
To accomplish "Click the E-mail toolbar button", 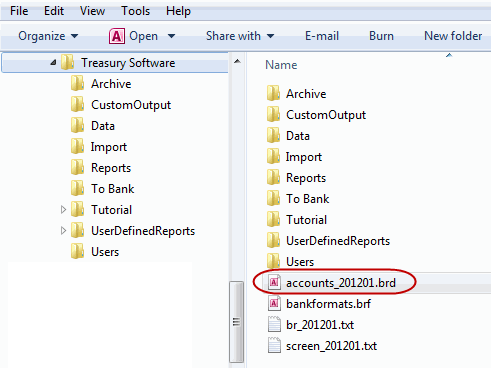I will [x=322, y=36].
